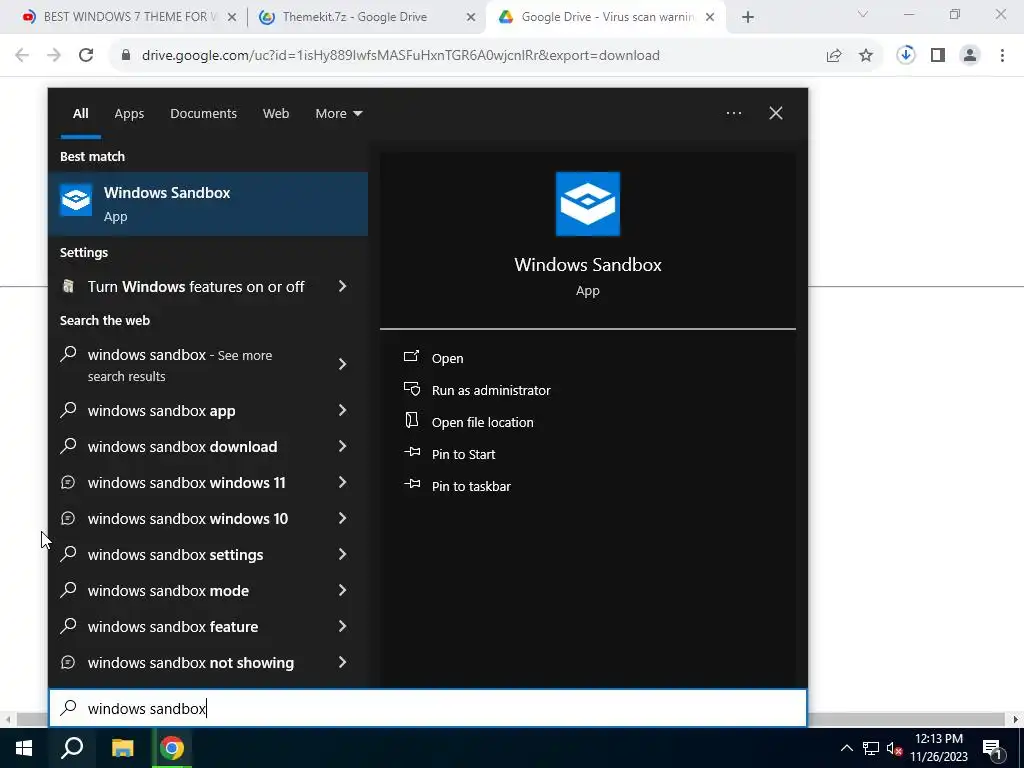Click the large Windows Sandbox app icon

pyautogui.click(x=587, y=204)
